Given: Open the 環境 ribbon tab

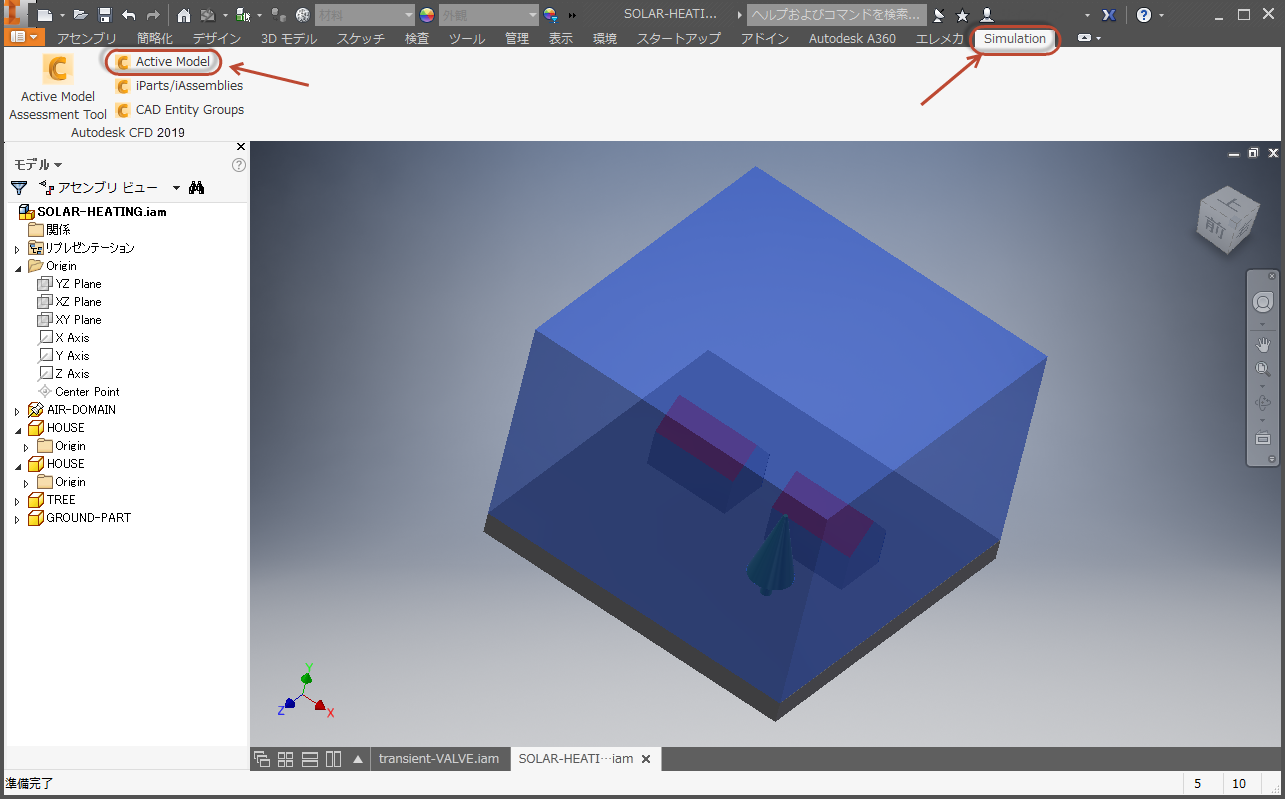Looking at the screenshot, I should click(x=605, y=39).
